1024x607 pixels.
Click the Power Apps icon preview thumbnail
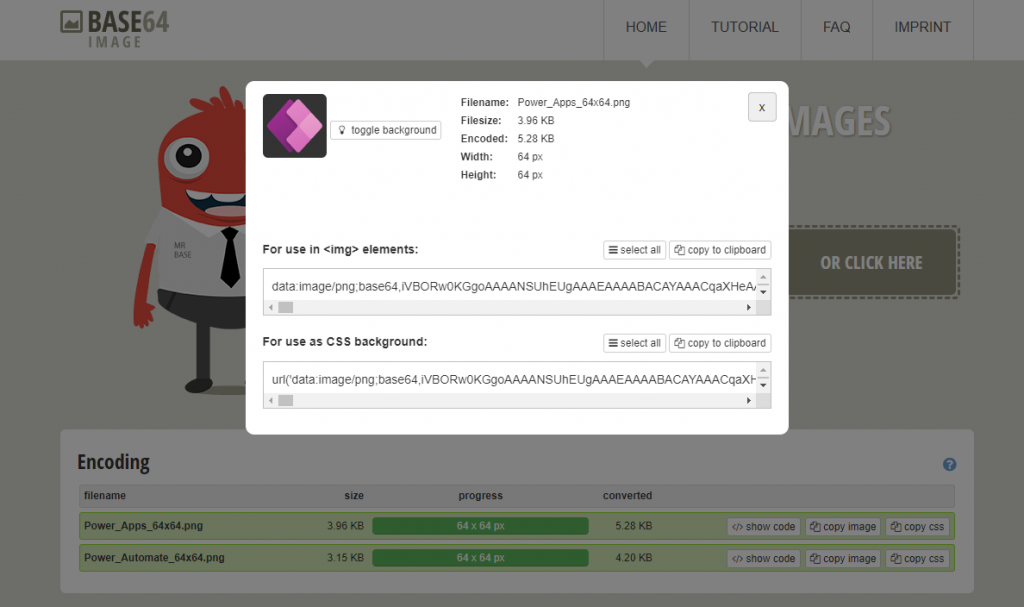(294, 126)
